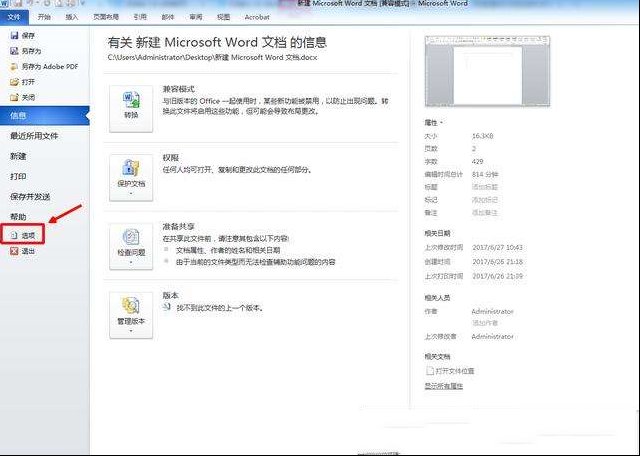Switch to the 开始 ribbon tab
640x456 pixels.
tap(44, 17)
